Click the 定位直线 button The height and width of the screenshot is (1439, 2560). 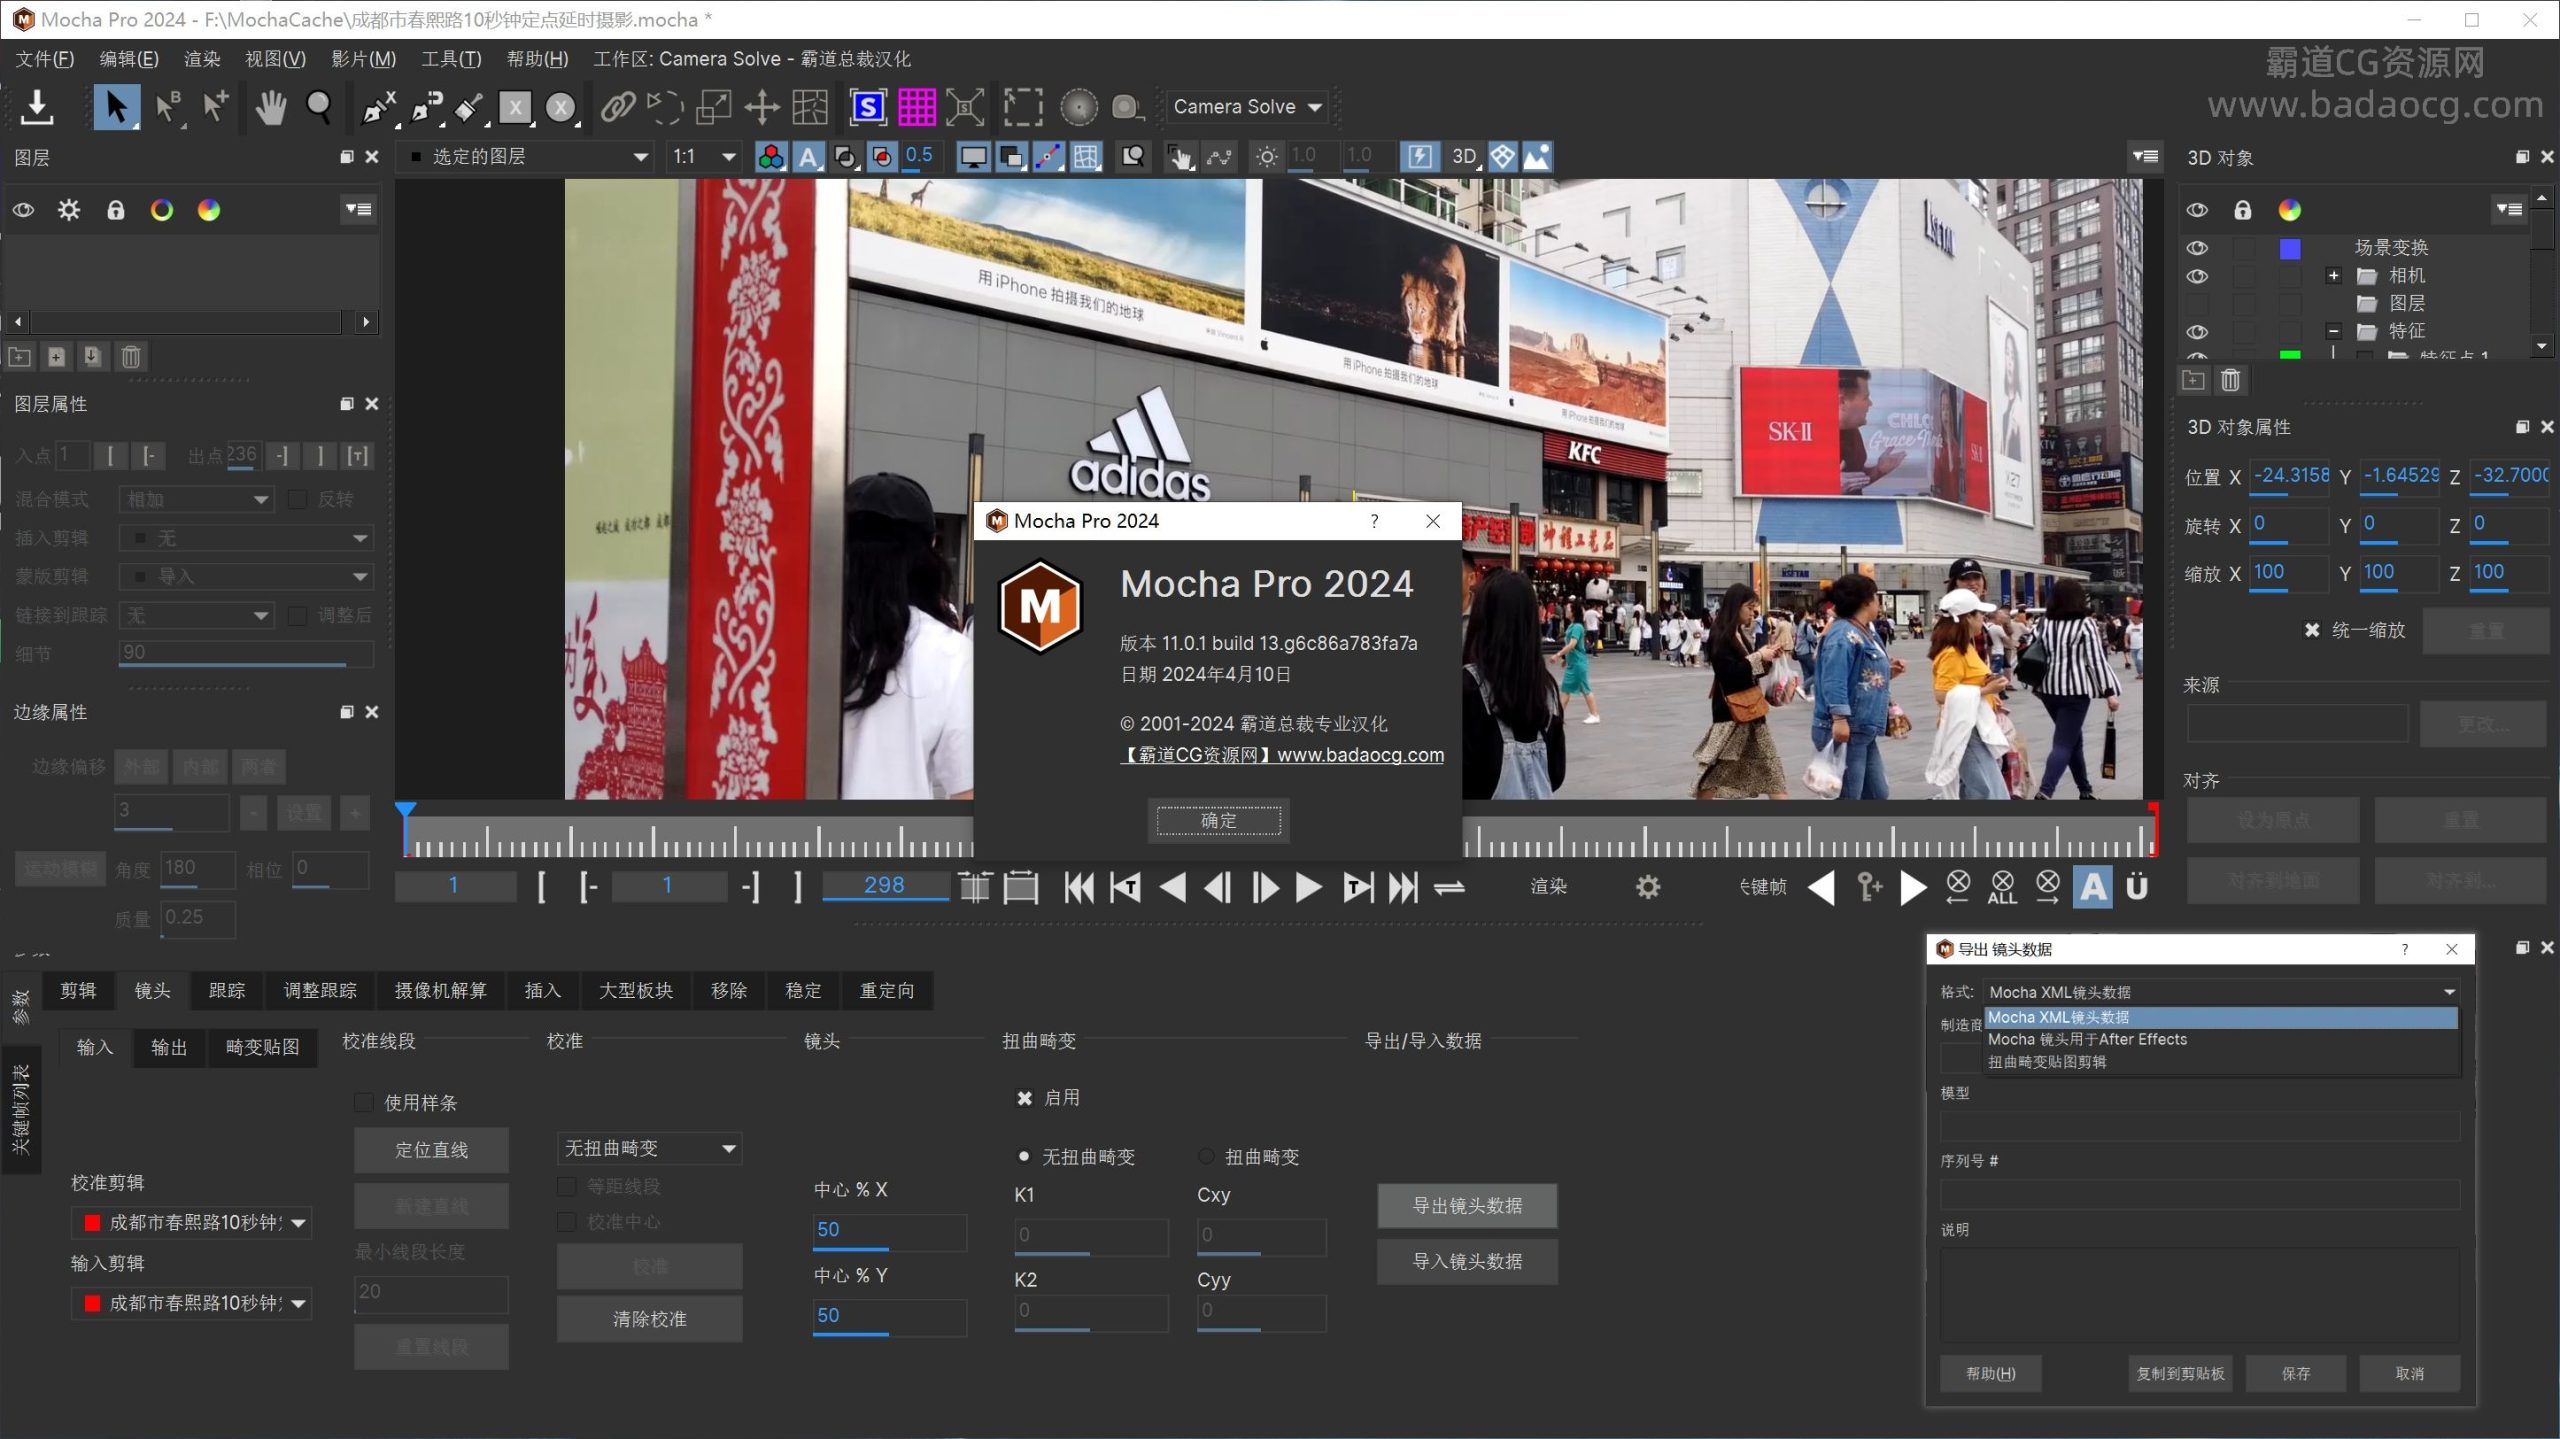[x=431, y=1150]
